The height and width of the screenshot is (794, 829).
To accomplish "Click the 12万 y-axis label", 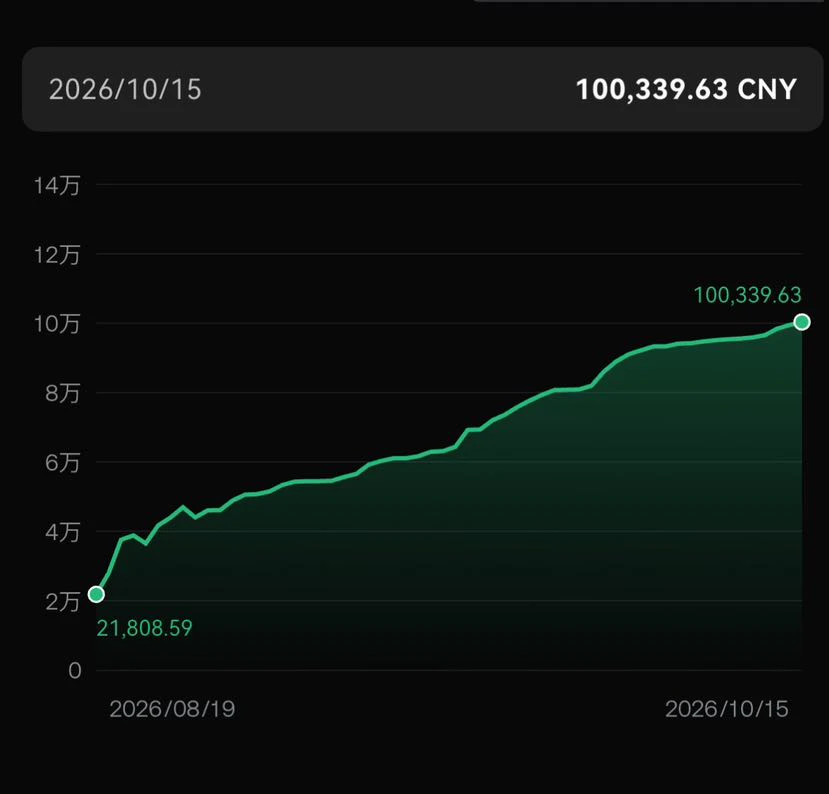I will click(57, 255).
